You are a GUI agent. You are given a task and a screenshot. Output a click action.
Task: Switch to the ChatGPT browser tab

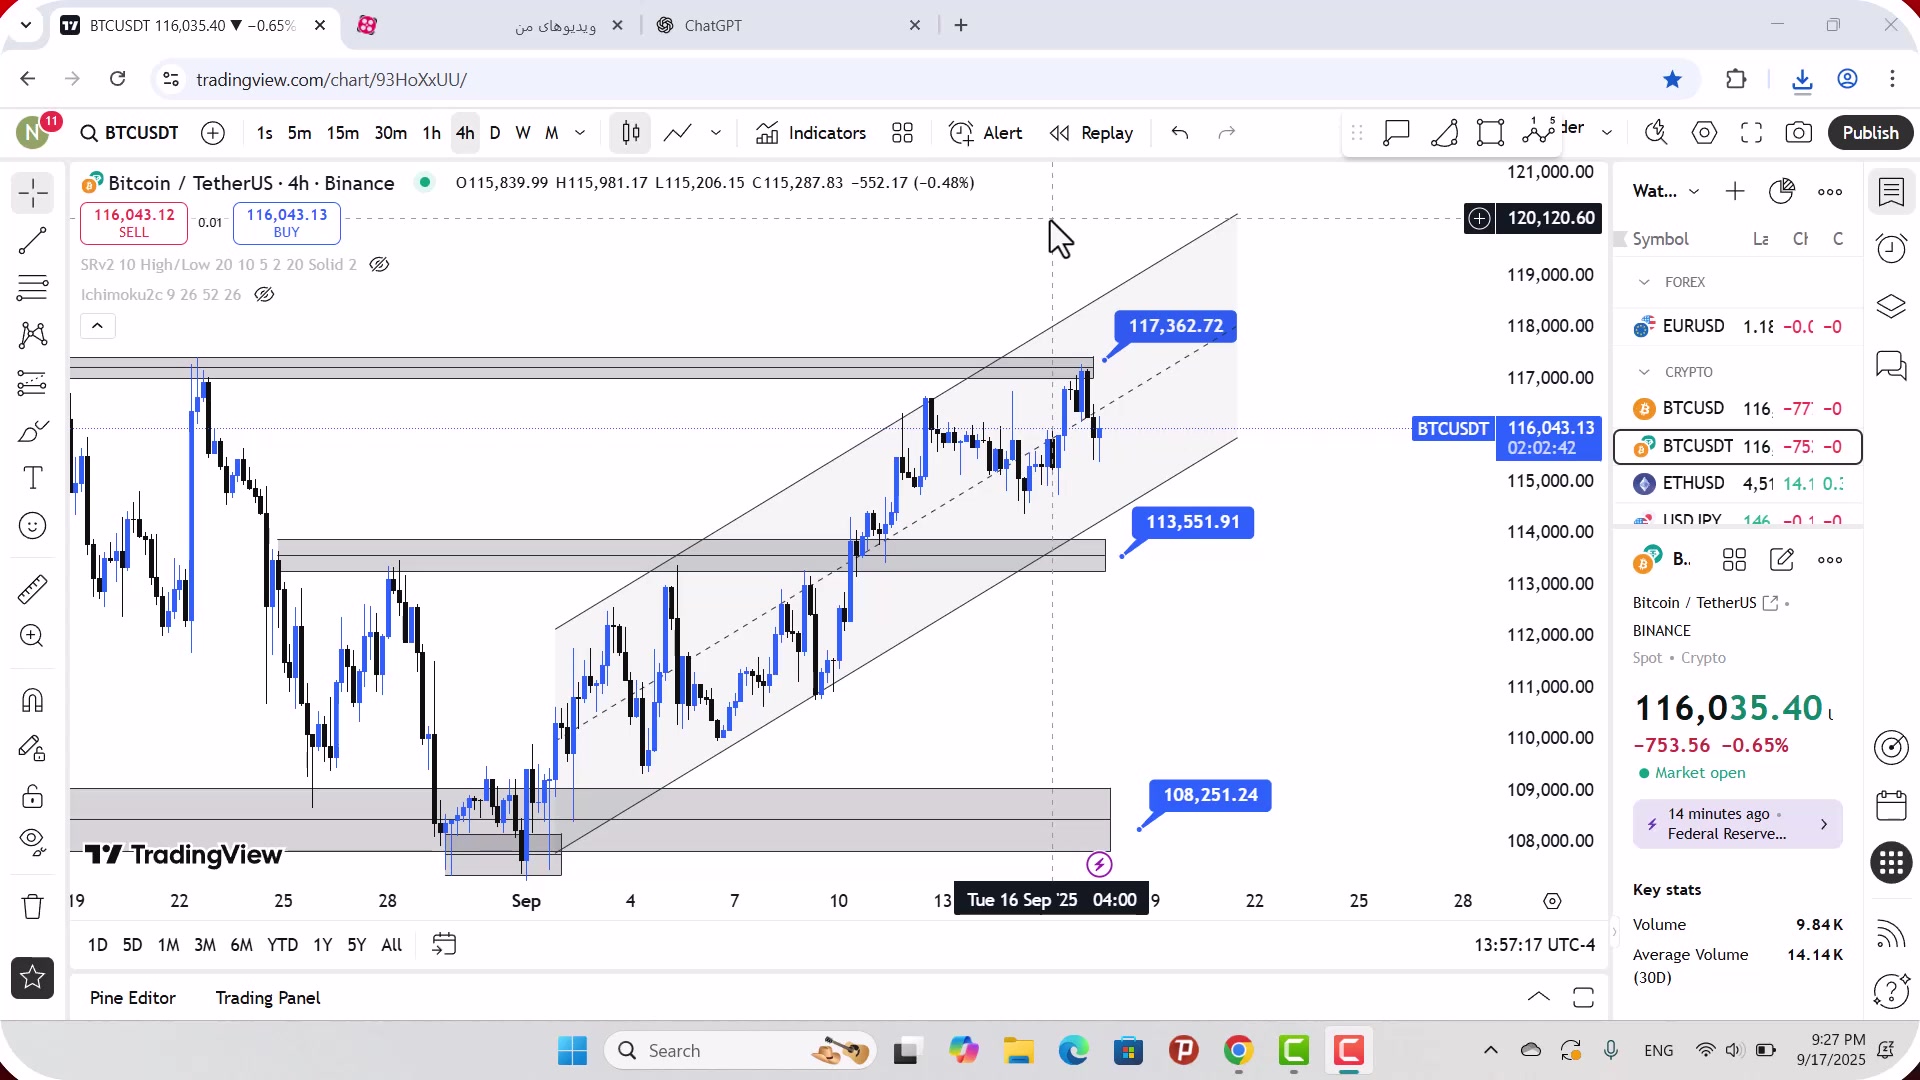click(x=786, y=26)
